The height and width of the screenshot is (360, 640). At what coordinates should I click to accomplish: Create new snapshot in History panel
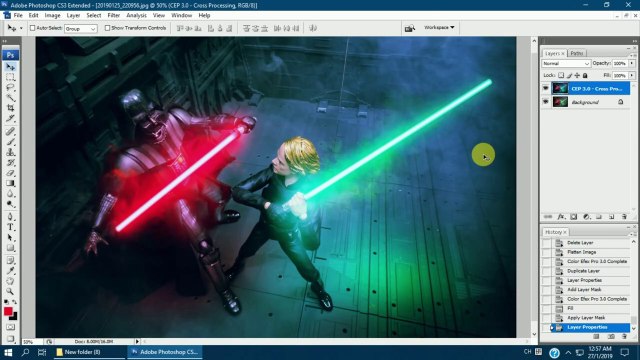[611, 337]
